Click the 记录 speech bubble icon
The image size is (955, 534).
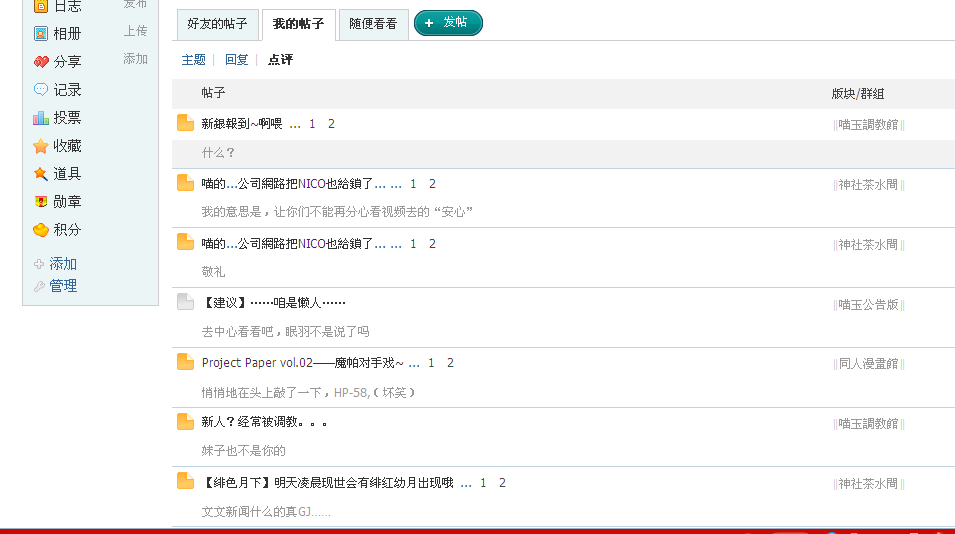point(41,90)
